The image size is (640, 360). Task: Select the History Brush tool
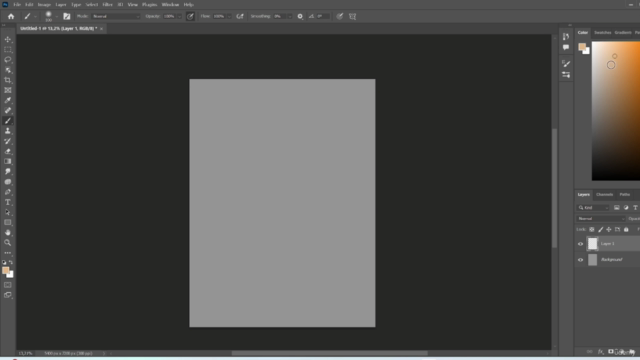(x=8, y=141)
